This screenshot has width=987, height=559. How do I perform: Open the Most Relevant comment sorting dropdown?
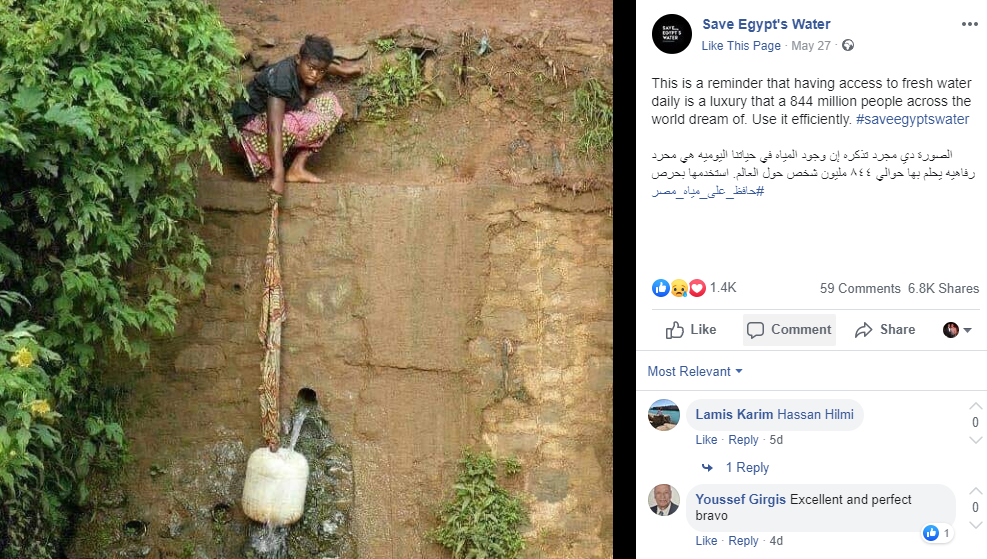pos(695,371)
